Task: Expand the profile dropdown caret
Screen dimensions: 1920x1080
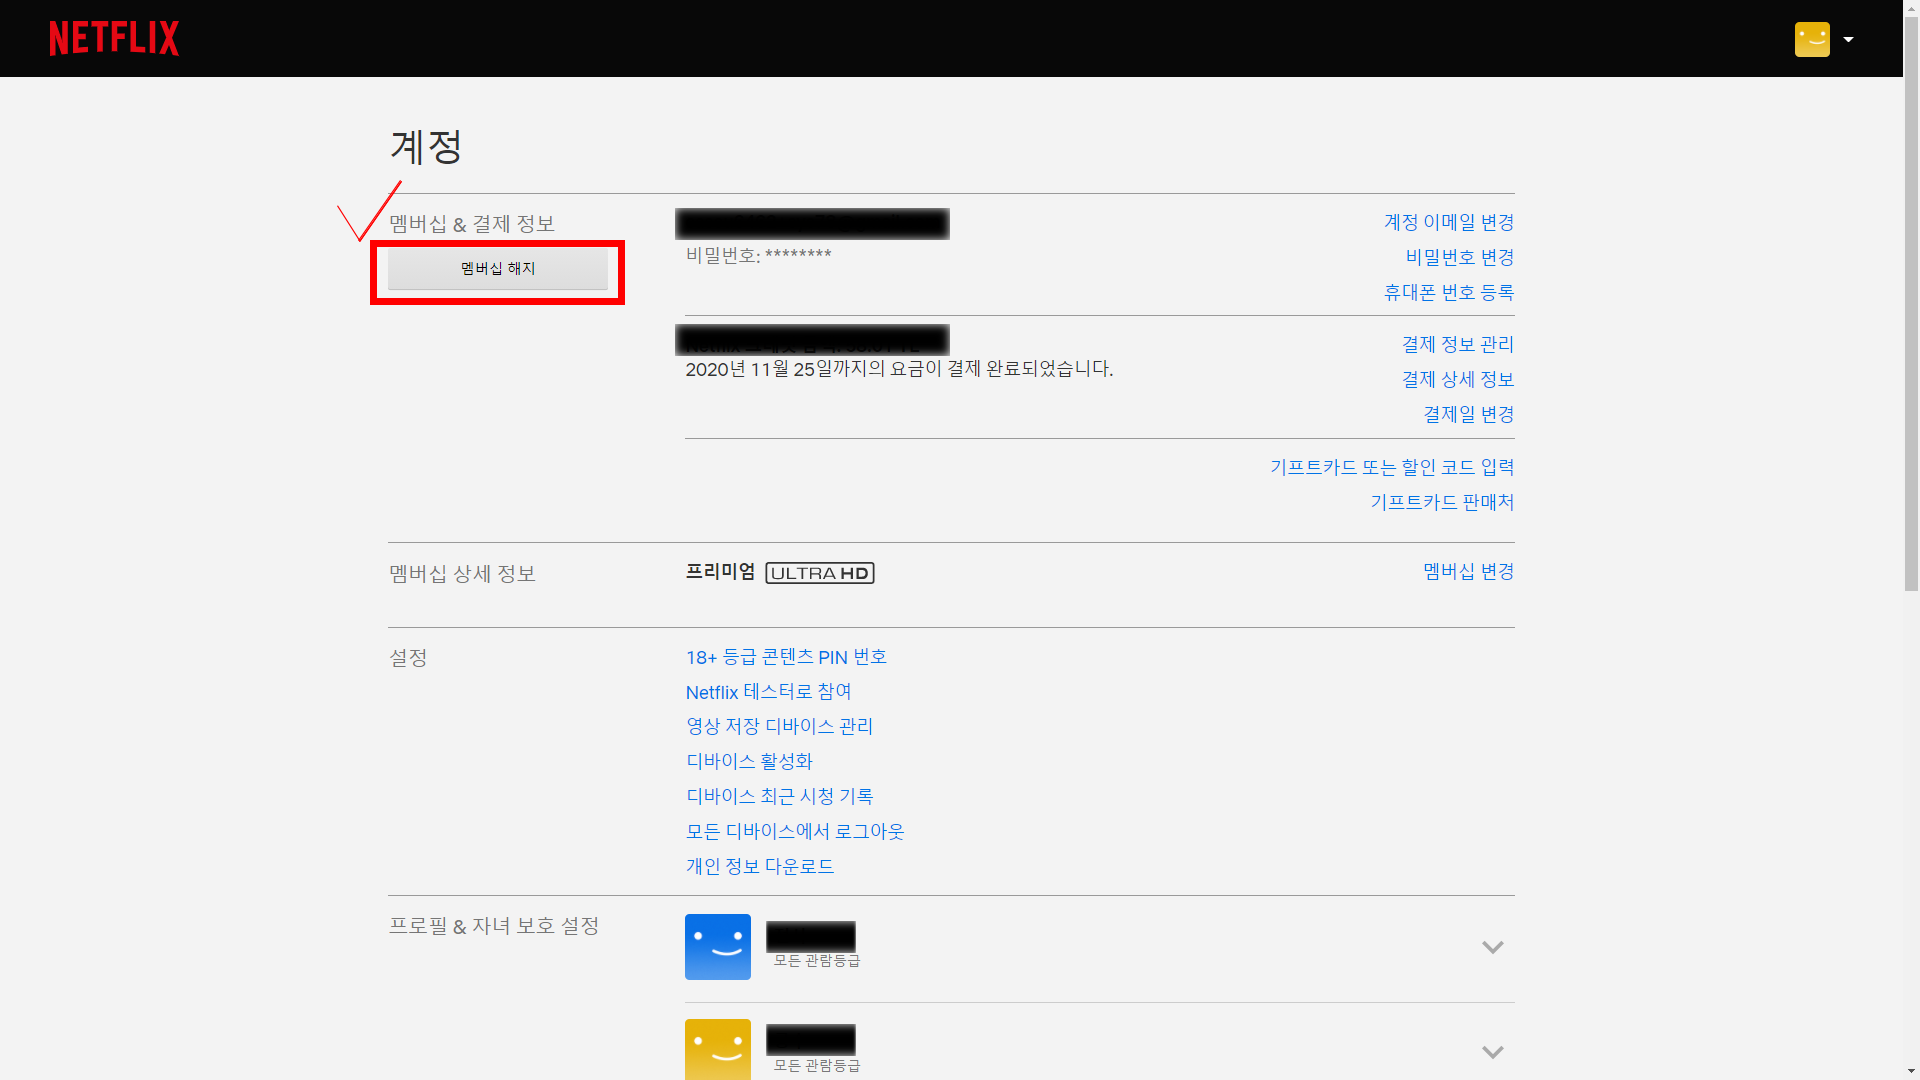Action: pos(1848,39)
